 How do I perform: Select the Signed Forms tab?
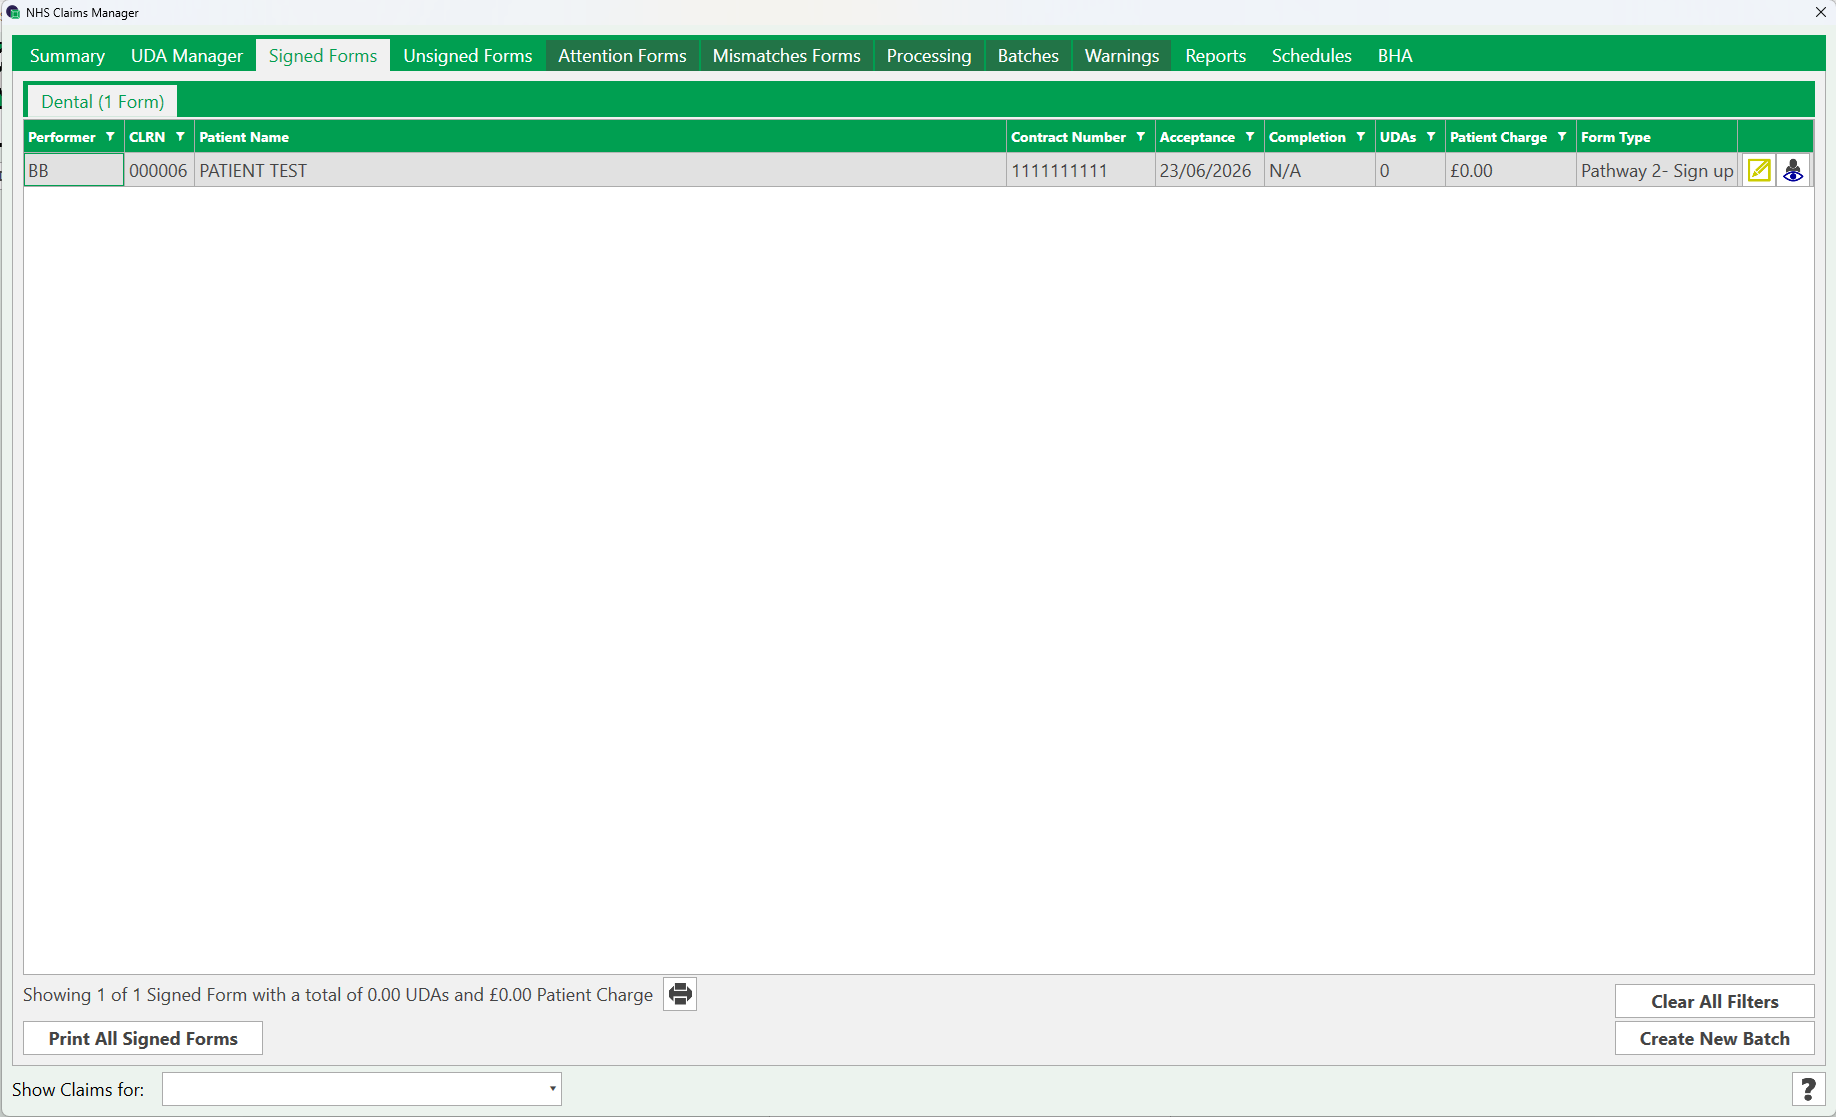pyautogui.click(x=323, y=56)
